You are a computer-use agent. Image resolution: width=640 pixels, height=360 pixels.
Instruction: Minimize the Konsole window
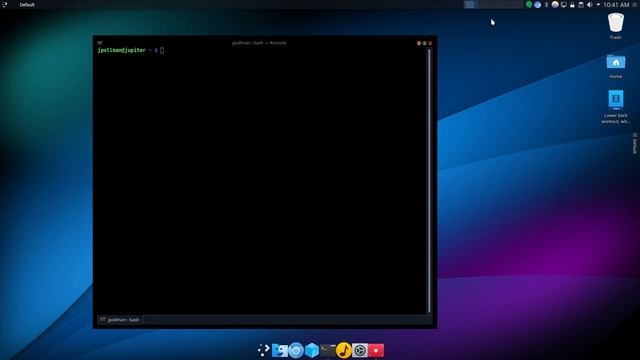(x=419, y=43)
